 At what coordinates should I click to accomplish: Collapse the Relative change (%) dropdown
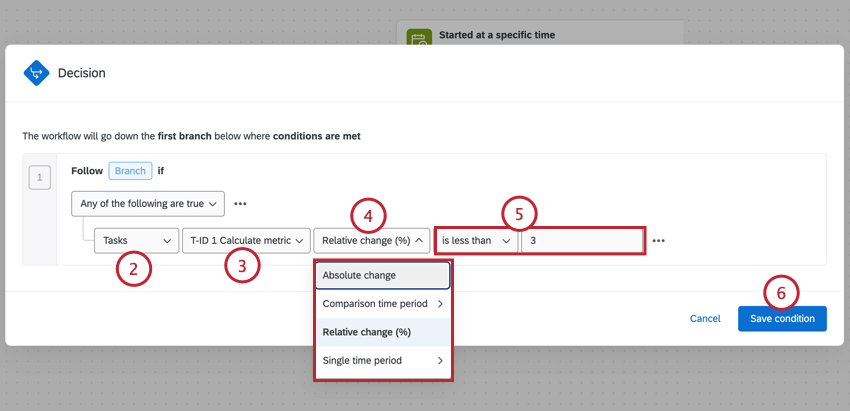coord(371,240)
